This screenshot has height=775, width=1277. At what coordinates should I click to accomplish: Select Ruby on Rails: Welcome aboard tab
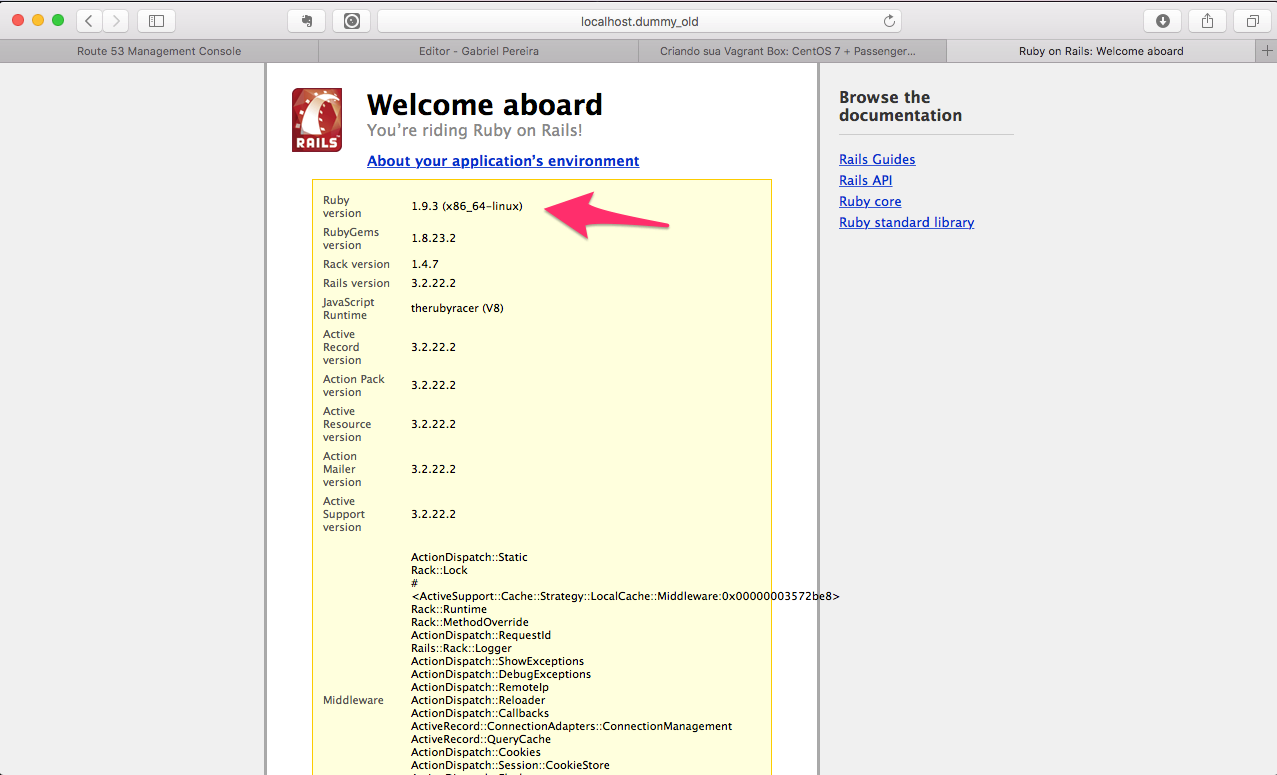(1101, 51)
